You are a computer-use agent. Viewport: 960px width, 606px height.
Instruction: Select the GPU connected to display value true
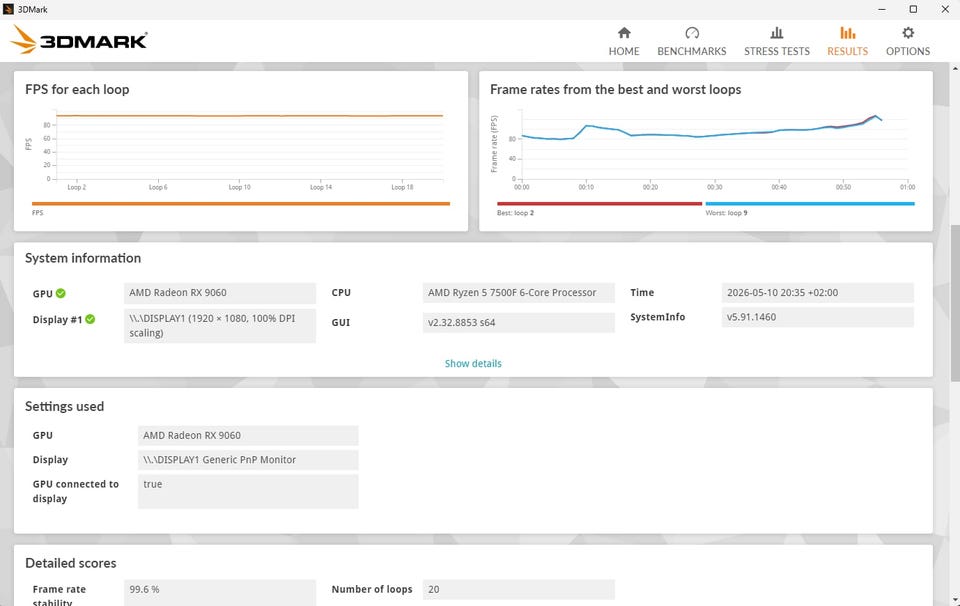pyautogui.click(x=248, y=492)
